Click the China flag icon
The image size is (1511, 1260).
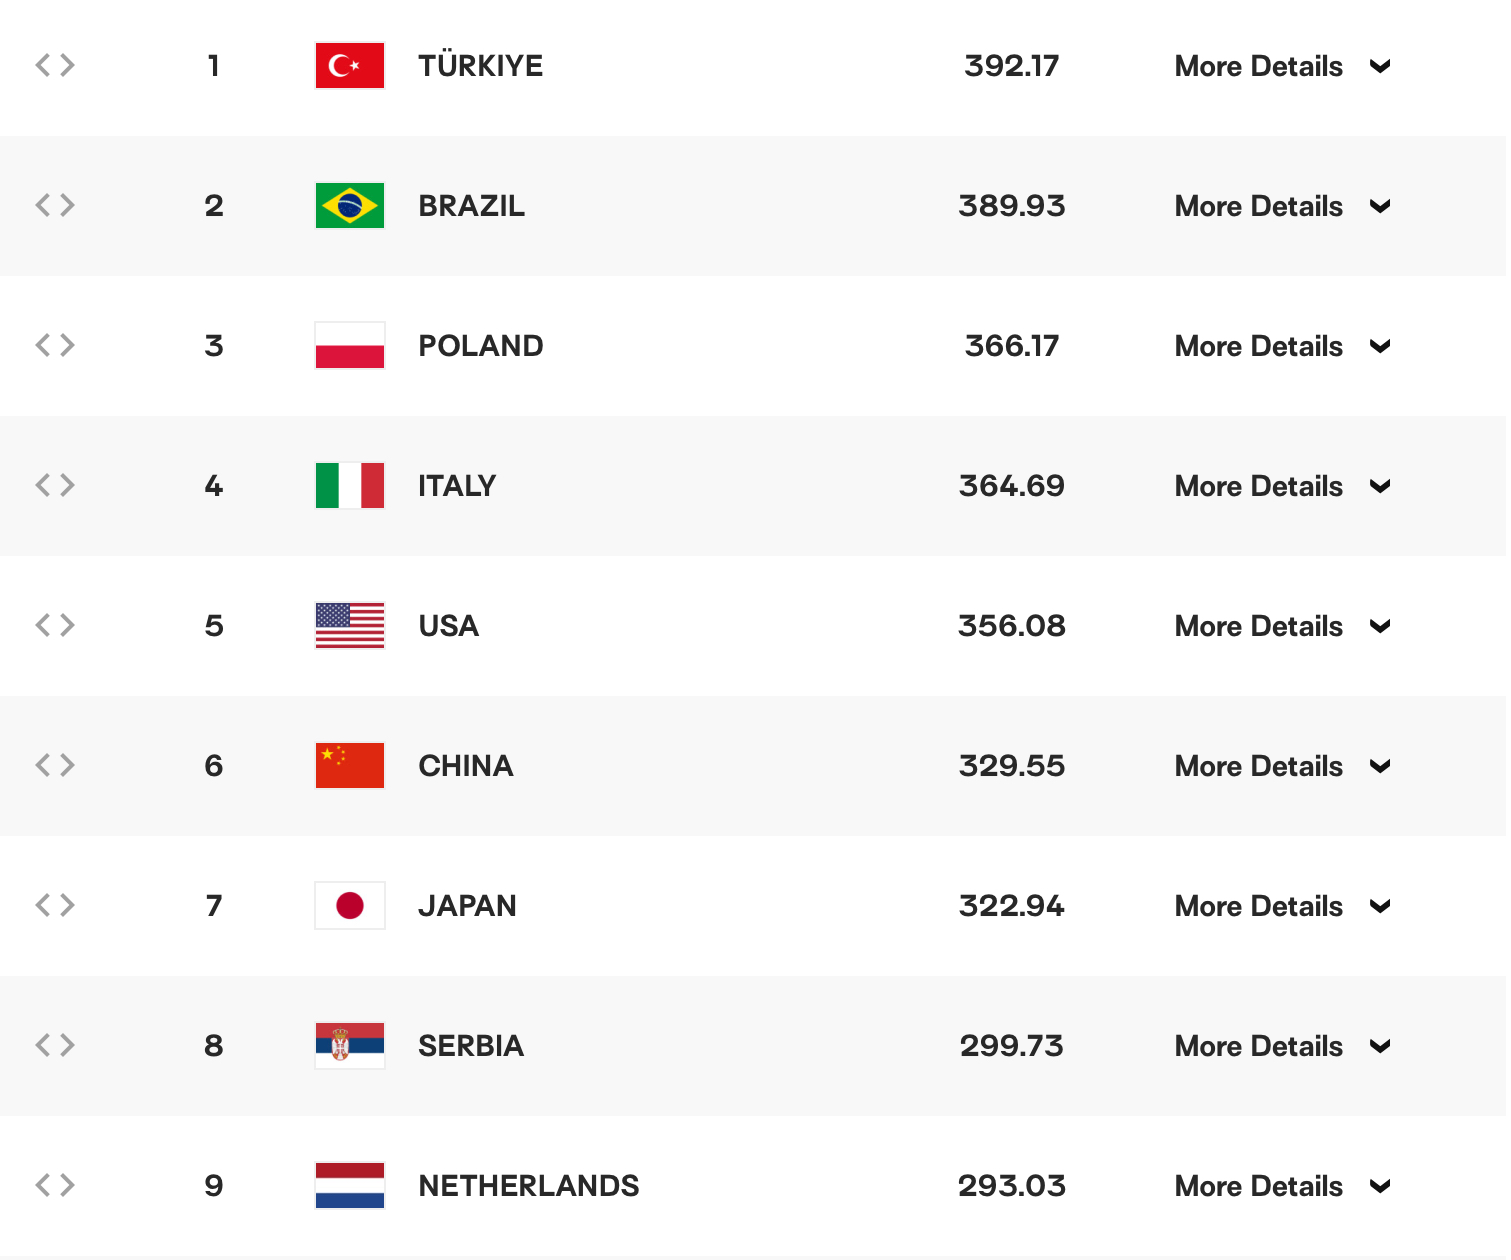pos(349,766)
